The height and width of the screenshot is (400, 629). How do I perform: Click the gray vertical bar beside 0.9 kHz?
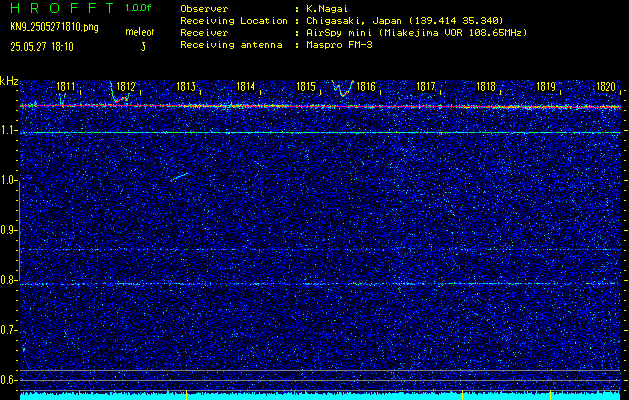click(x=19, y=230)
